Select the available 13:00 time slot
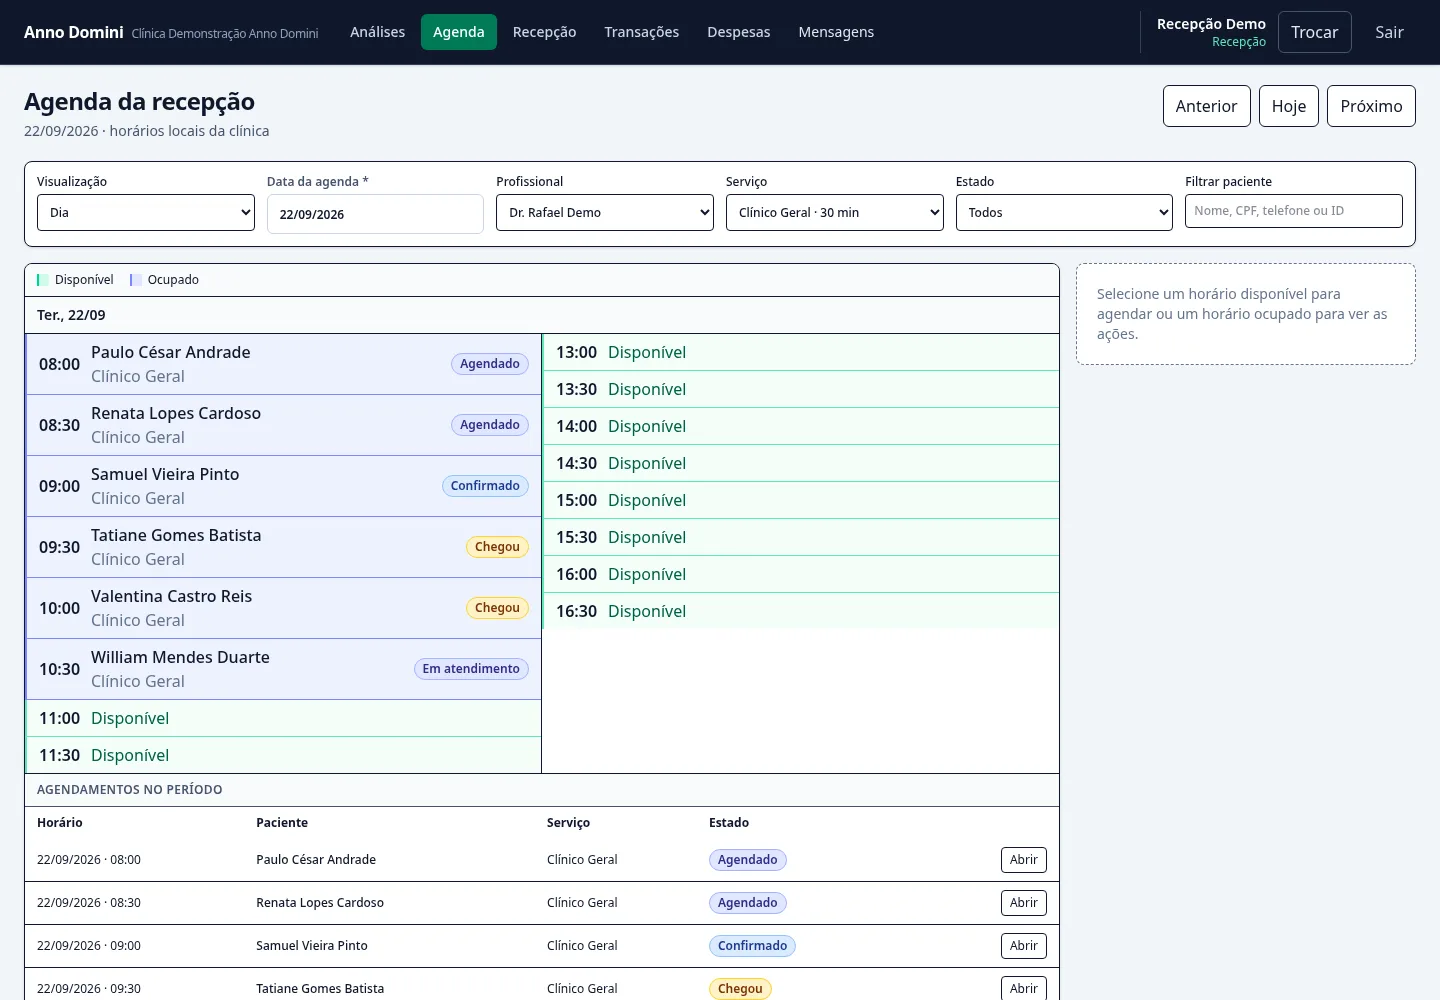The height and width of the screenshot is (1000, 1440). (x=801, y=352)
